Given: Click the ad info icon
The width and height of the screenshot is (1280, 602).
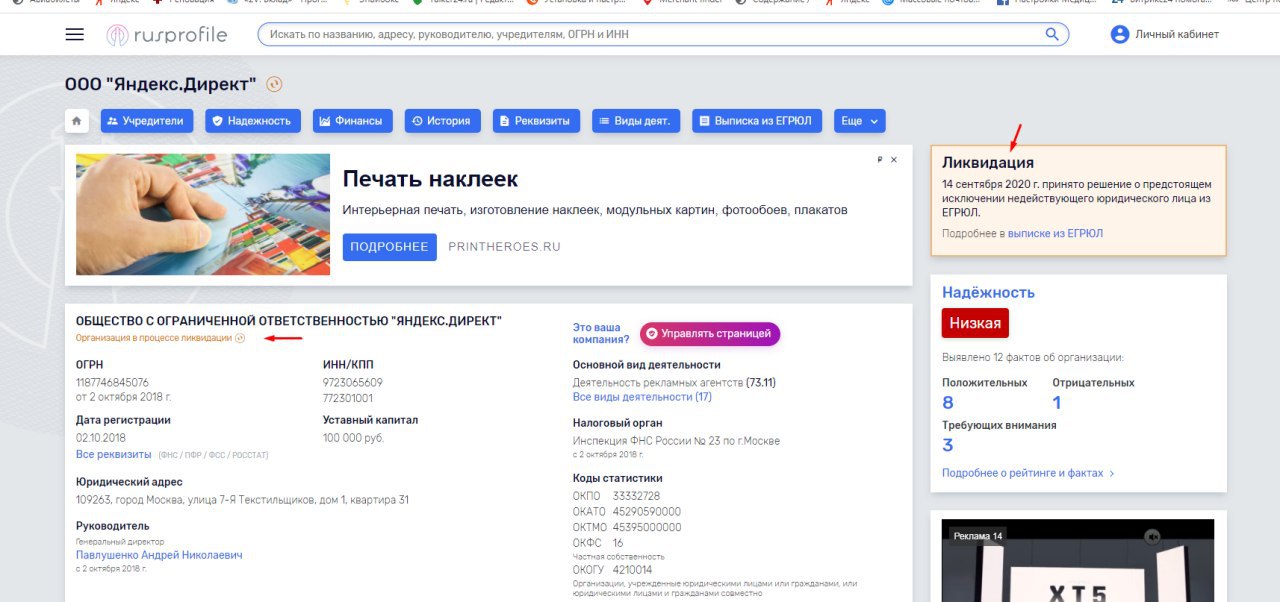Looking at the screenshot, I should [x=880, y=160].
